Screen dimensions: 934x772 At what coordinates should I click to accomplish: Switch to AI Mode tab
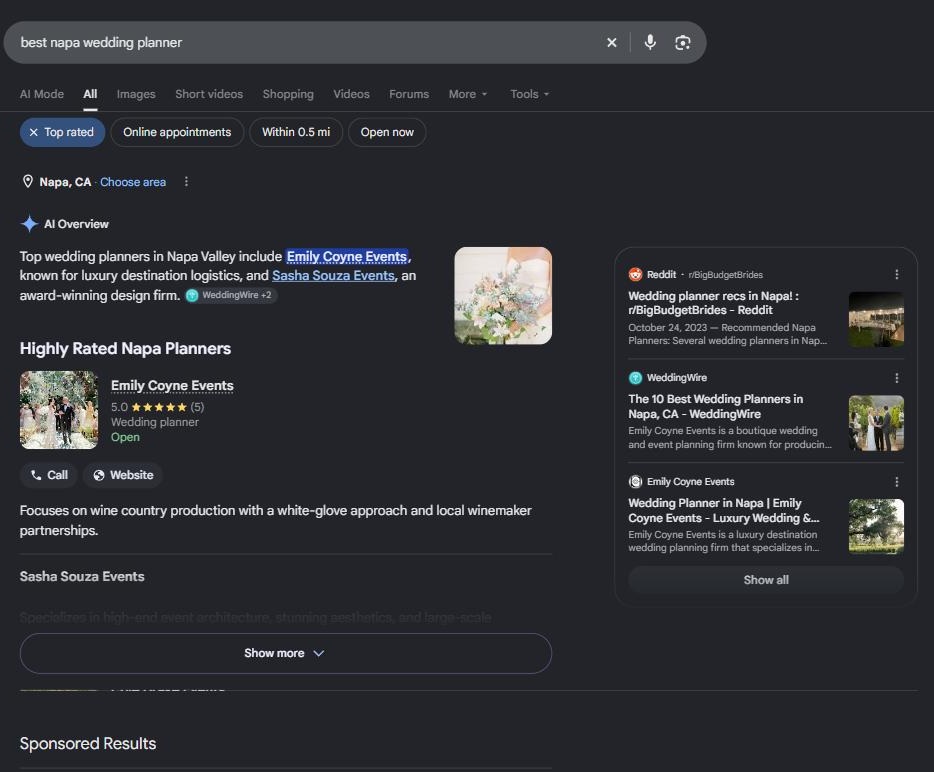[x=42, y=94]
